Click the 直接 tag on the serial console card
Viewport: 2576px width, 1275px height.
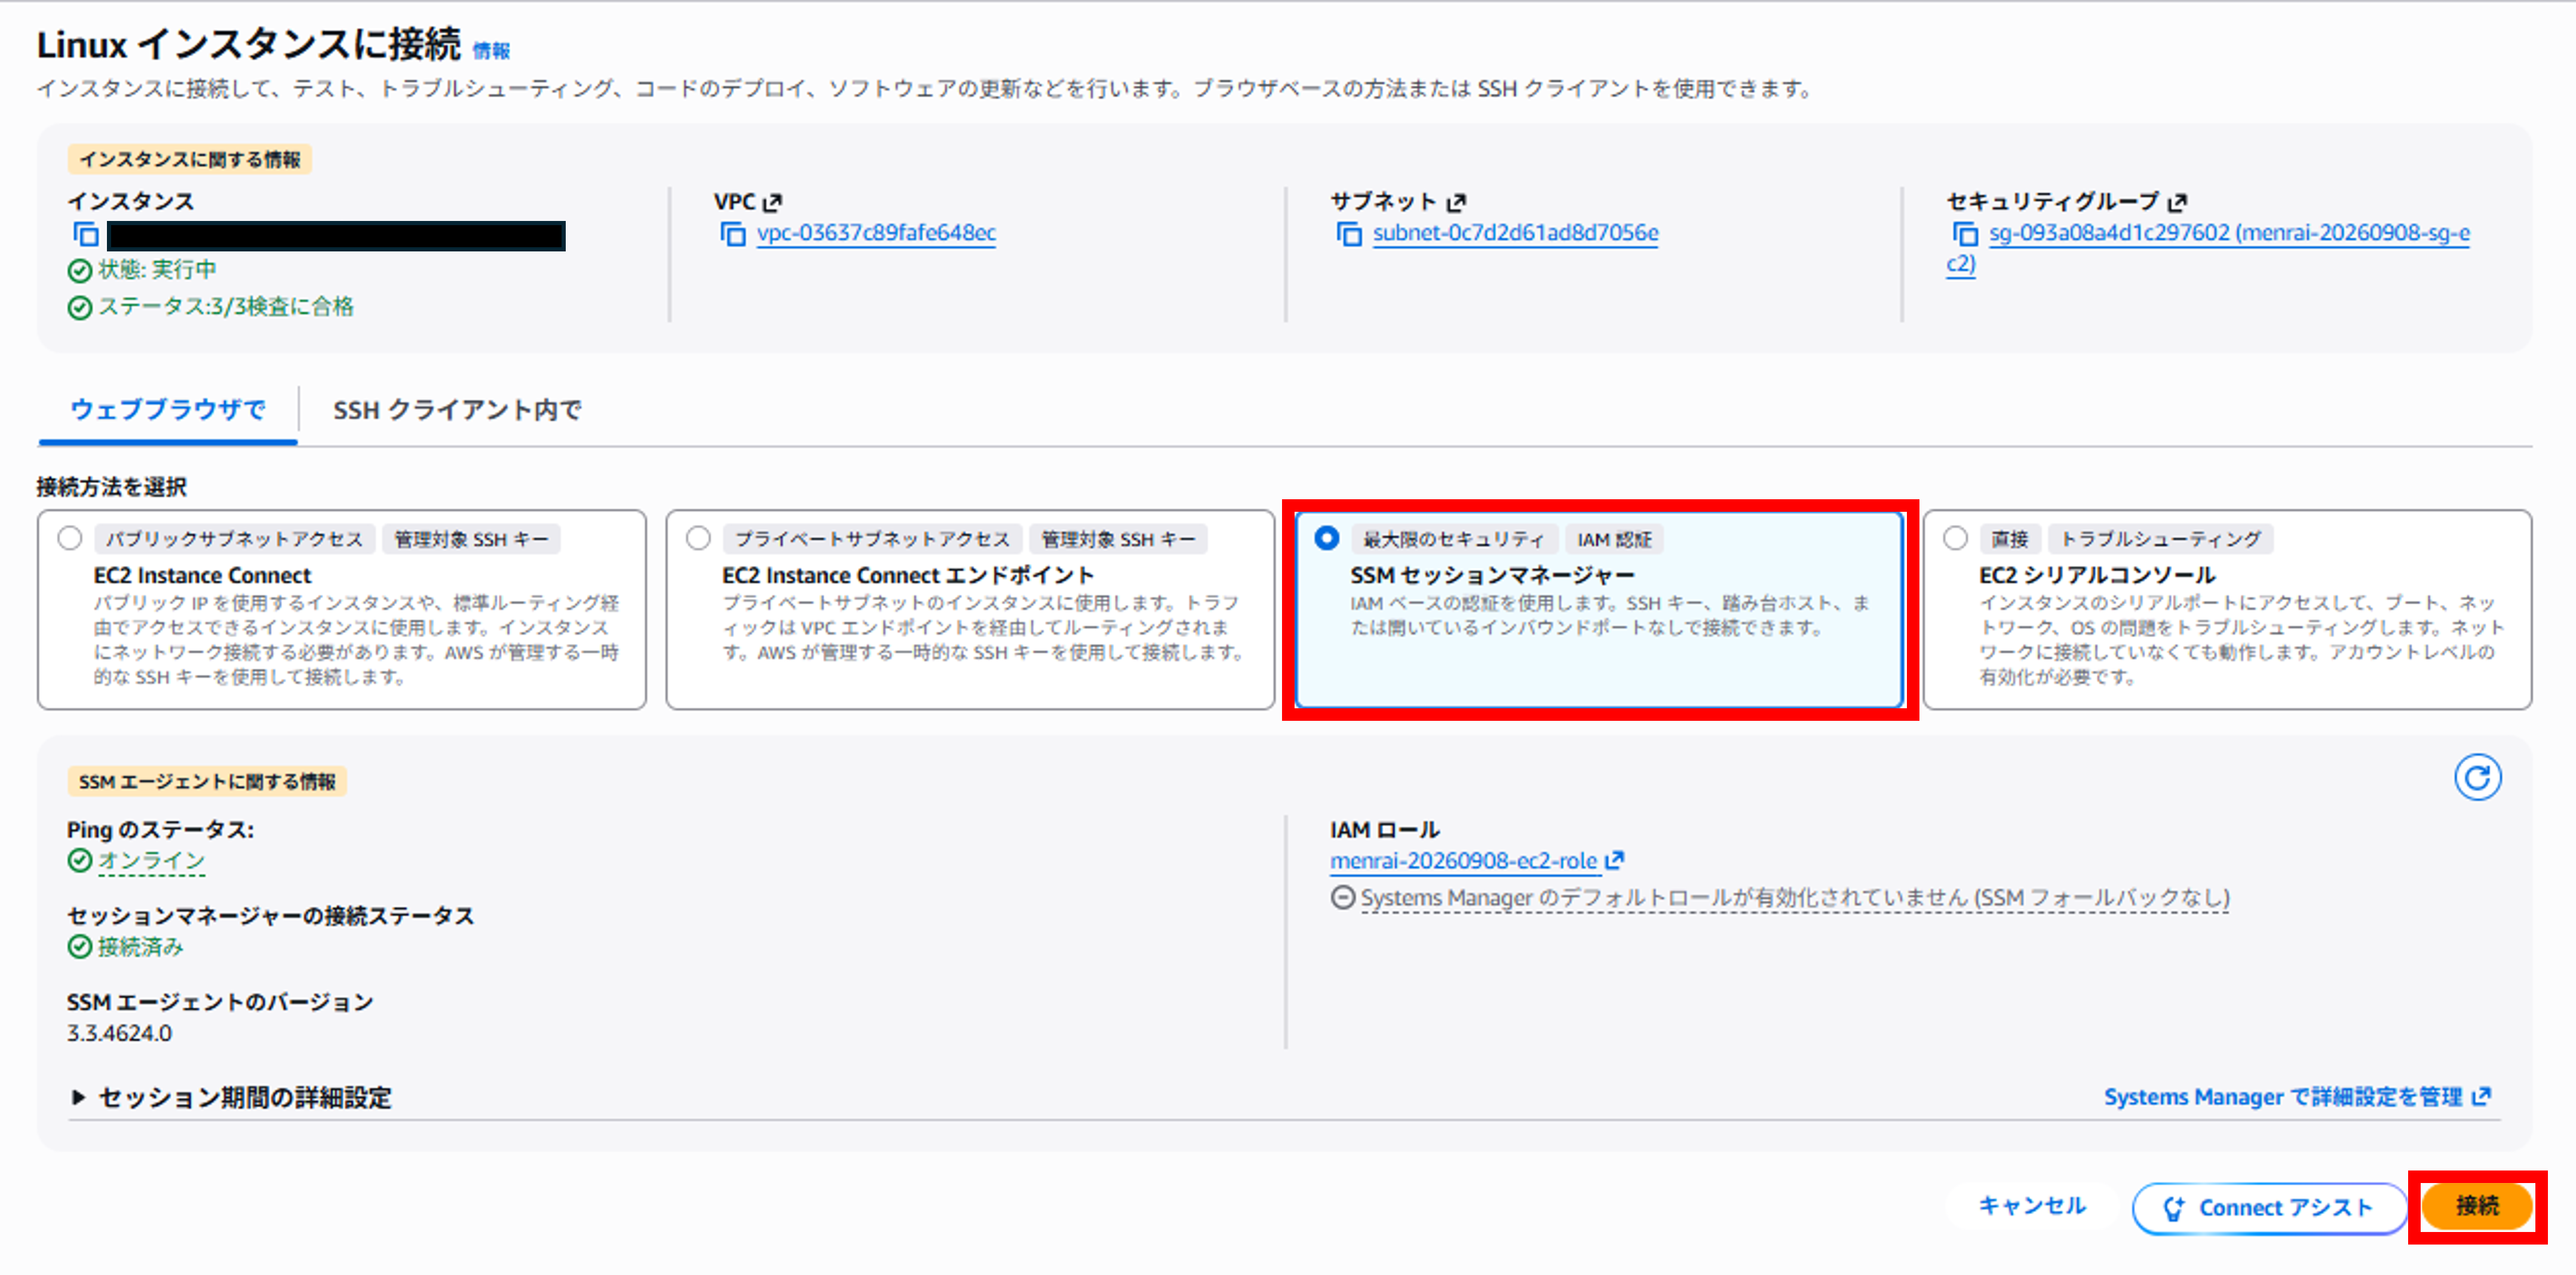(x=2009, y=540)
